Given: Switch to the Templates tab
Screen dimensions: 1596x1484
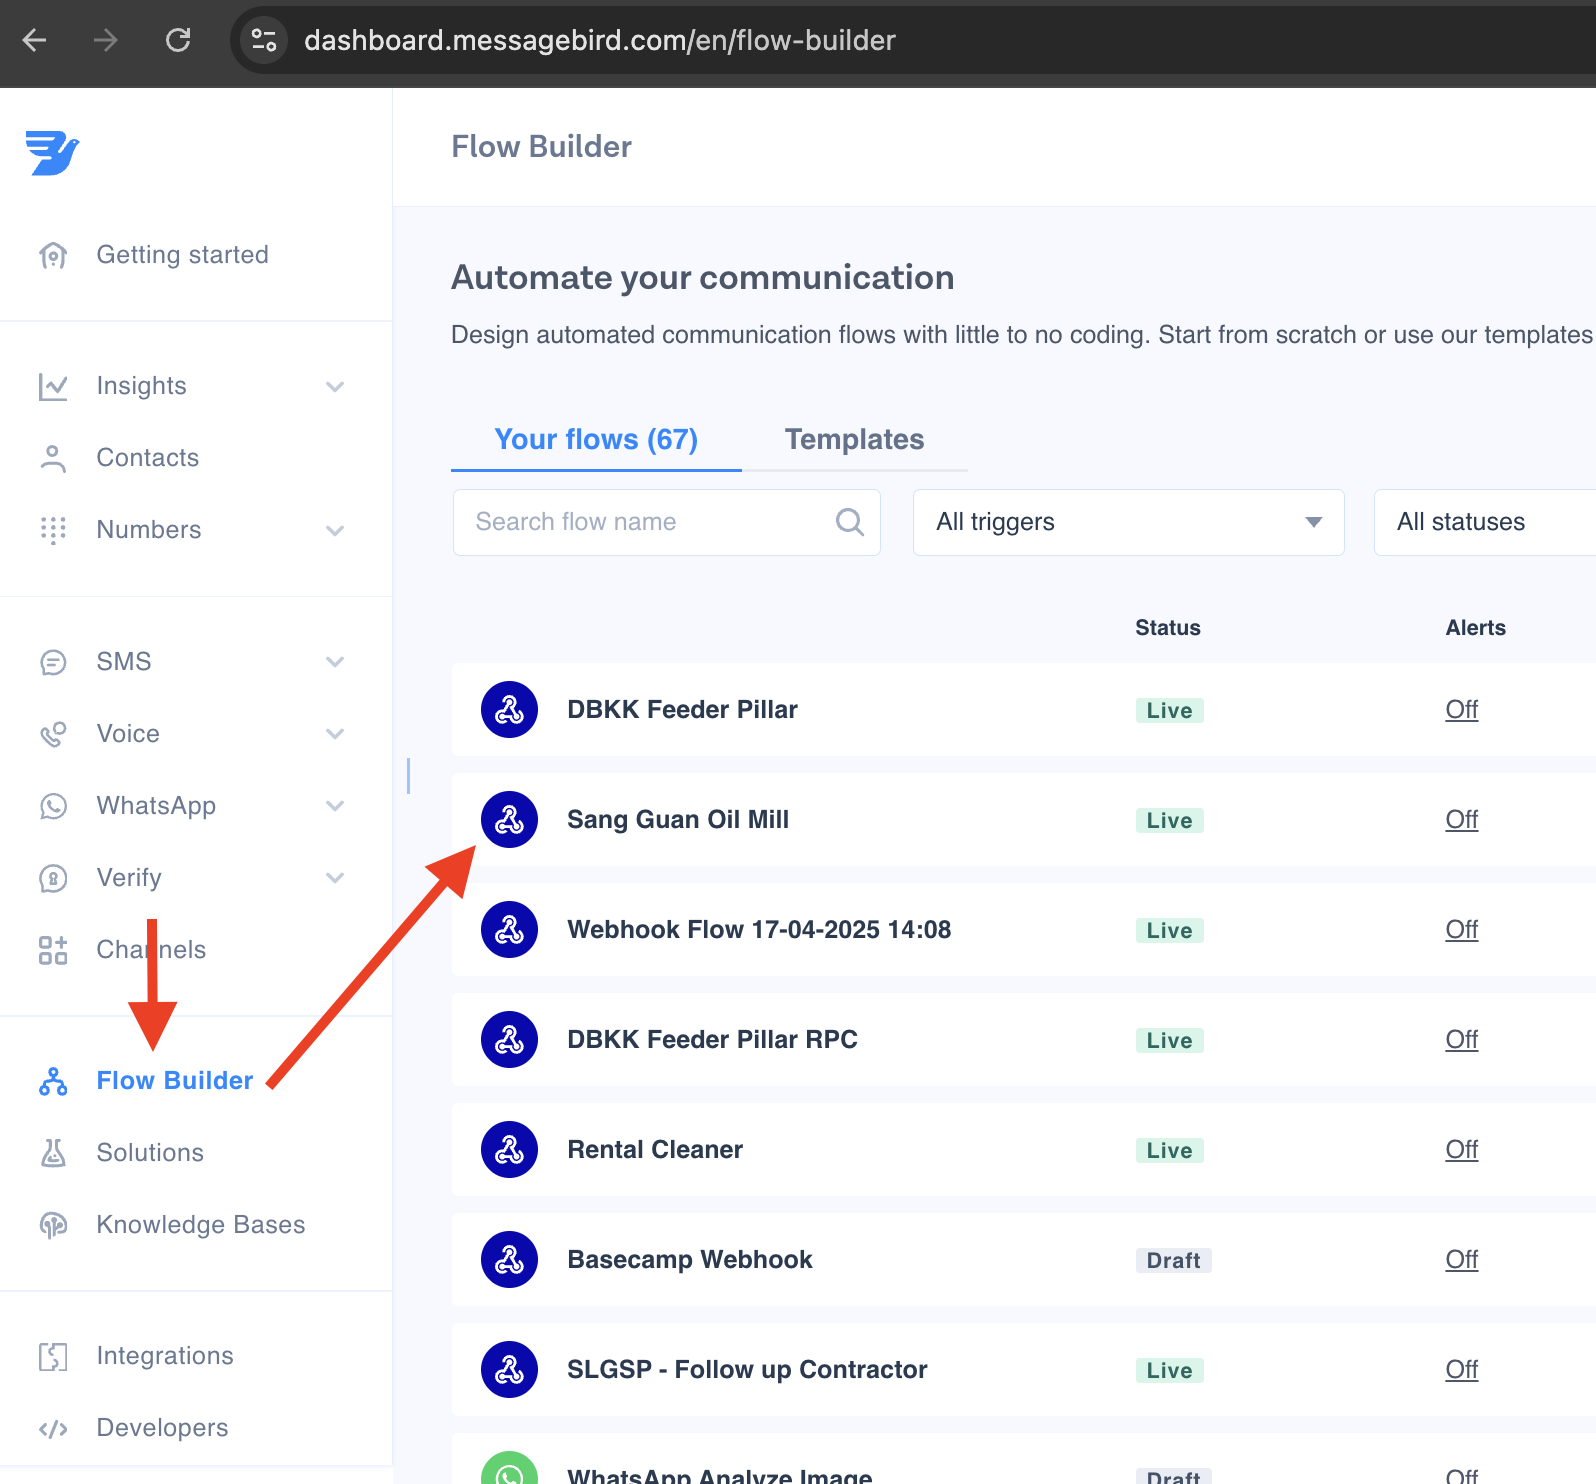Looking at the screenshot, I should tap(854, 440).
